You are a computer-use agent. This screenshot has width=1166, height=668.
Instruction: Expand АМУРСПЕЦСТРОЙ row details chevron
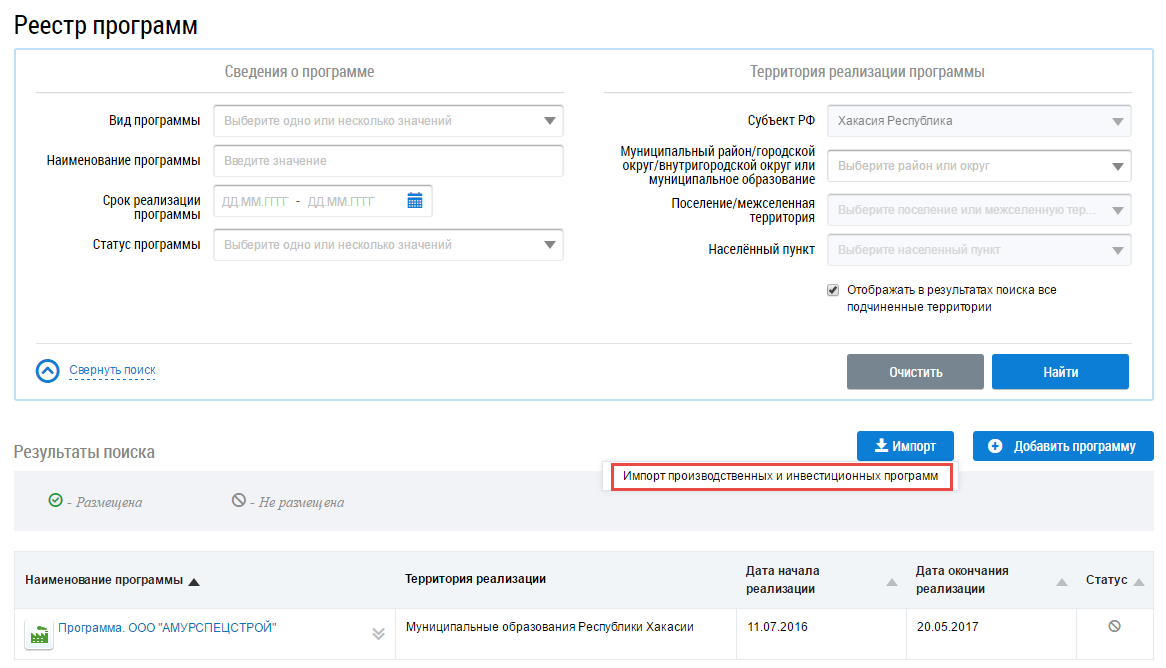[x=378, y=633]
